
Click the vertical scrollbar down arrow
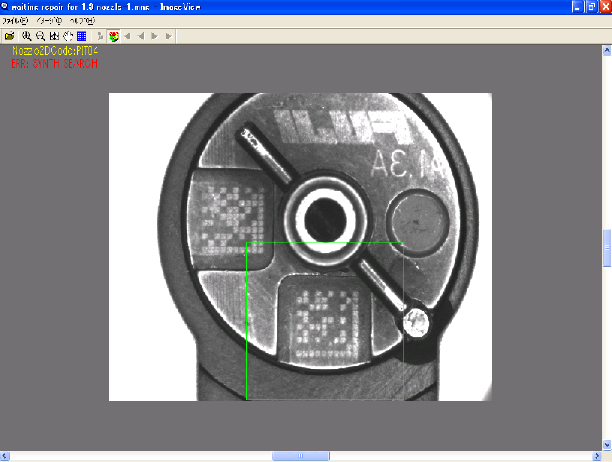[606, 445]
